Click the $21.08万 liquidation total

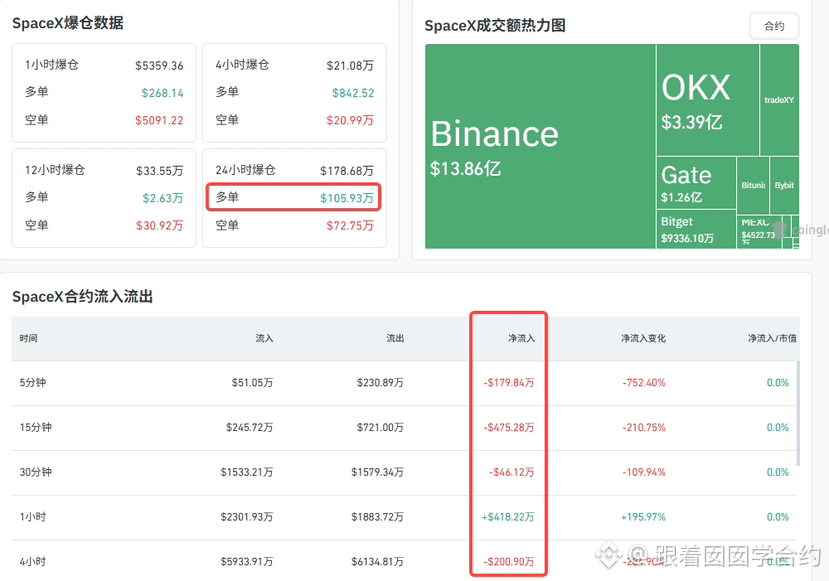[x=350, y=66]
